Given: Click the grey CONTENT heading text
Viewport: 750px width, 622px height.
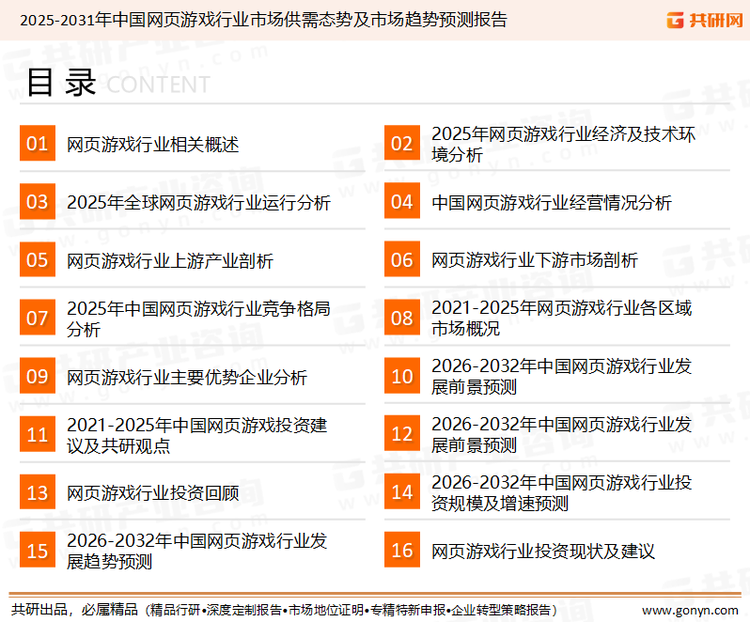Looking at the screenshot, I should pos(158,85).
